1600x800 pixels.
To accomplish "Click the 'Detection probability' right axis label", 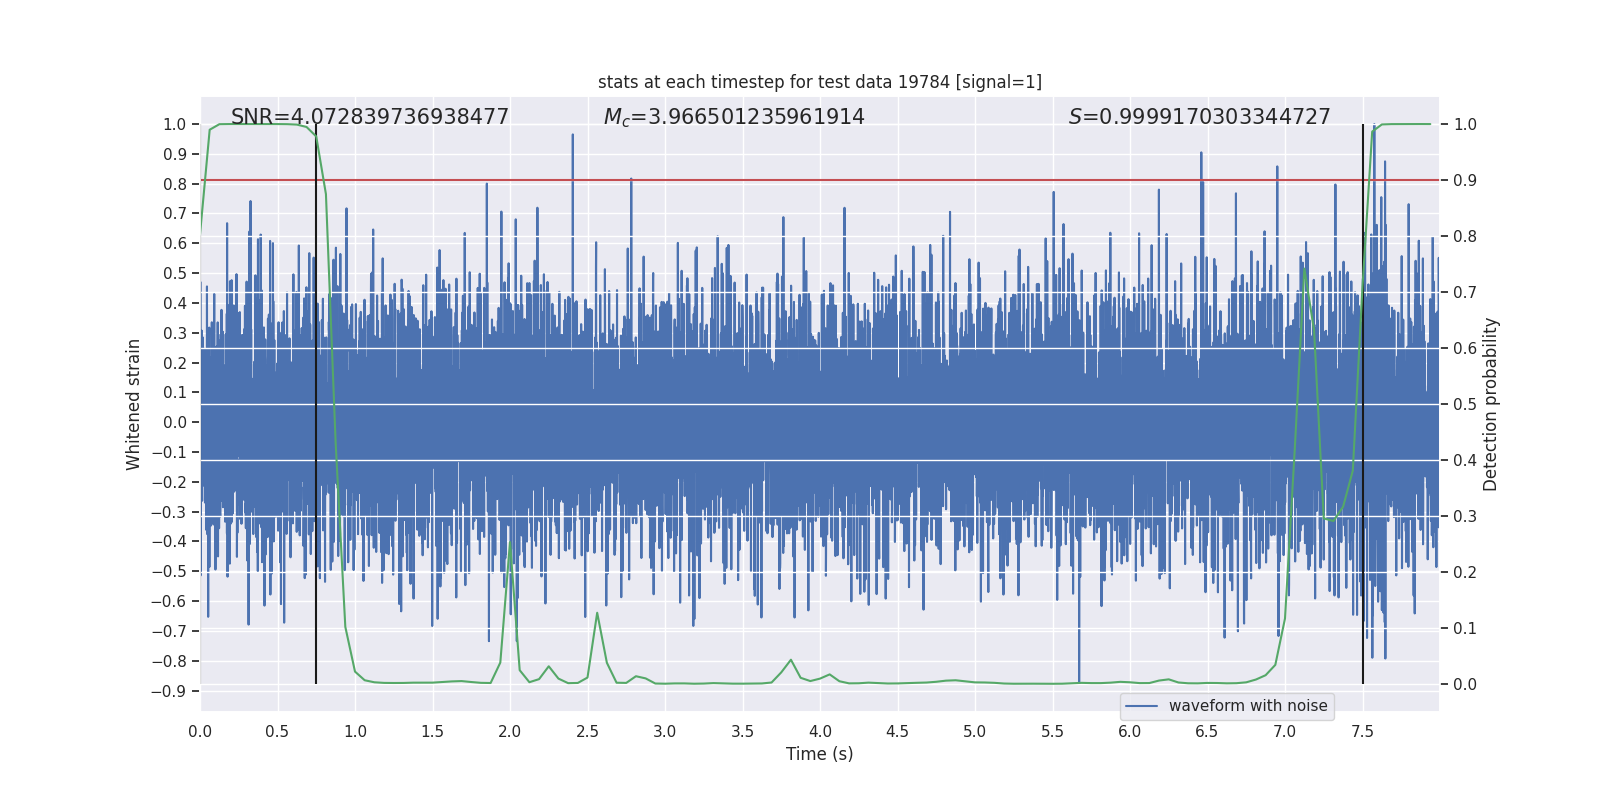I will point(1490,404).
